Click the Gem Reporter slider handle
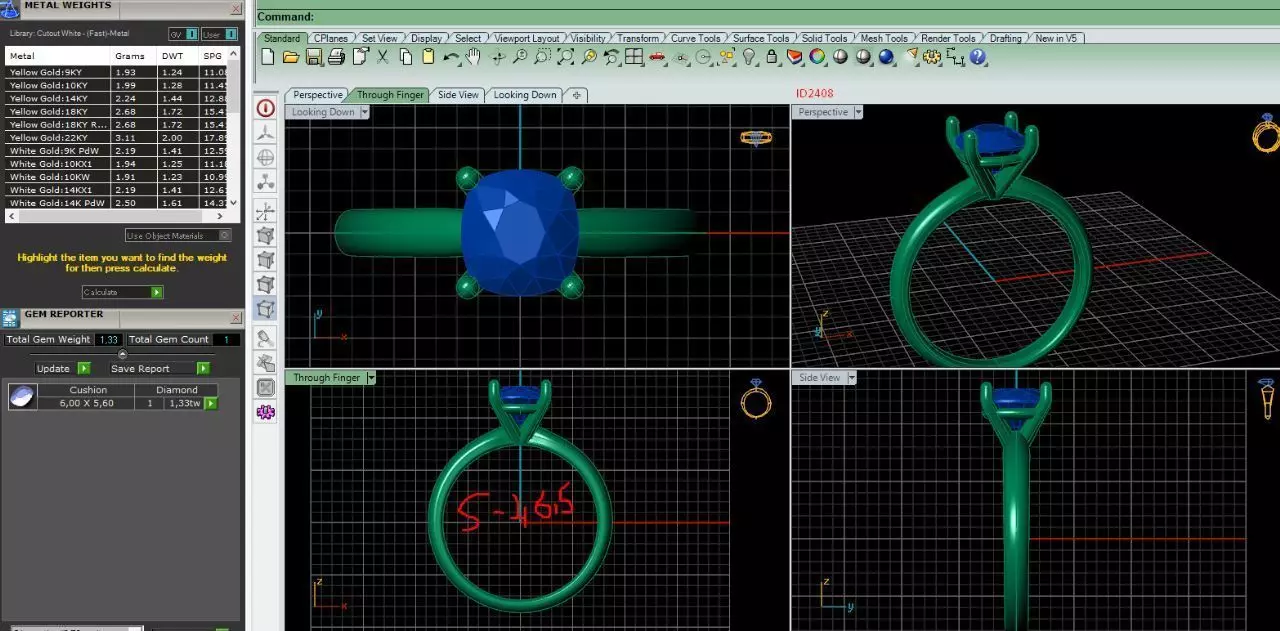 (122, 354)
